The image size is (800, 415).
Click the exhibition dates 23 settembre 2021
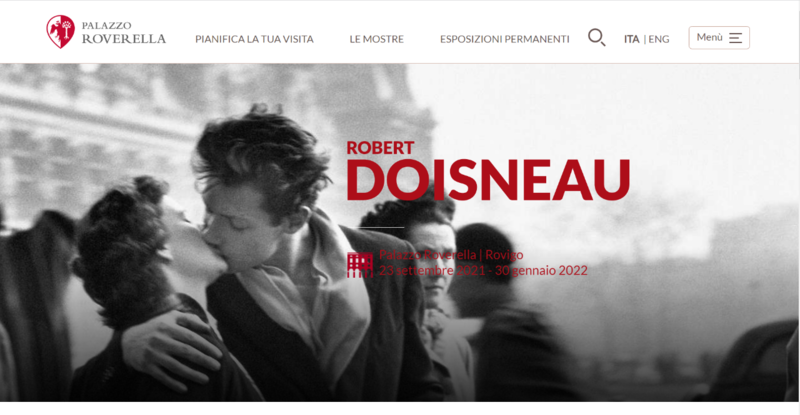pos(431,271)
